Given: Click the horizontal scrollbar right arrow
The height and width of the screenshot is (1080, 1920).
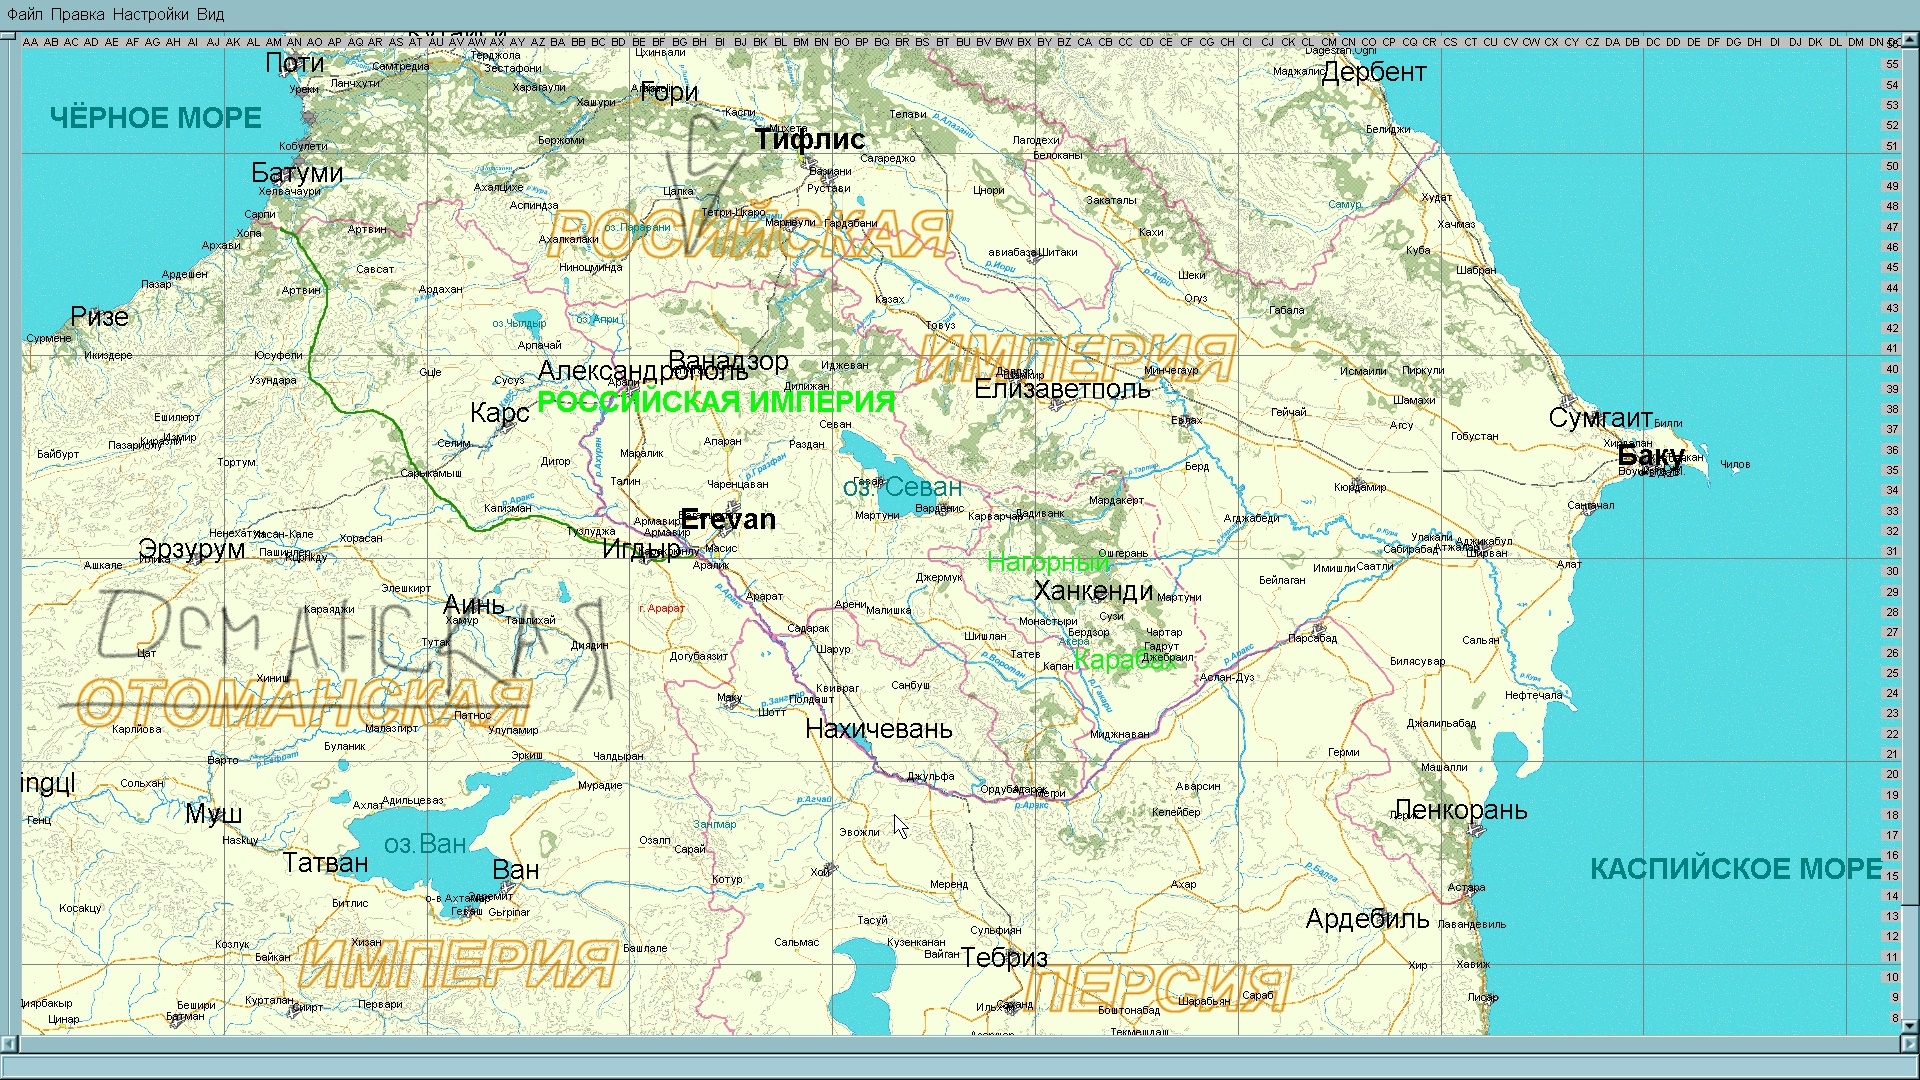Looking at the screenshot, I should coord(1908,1044).
